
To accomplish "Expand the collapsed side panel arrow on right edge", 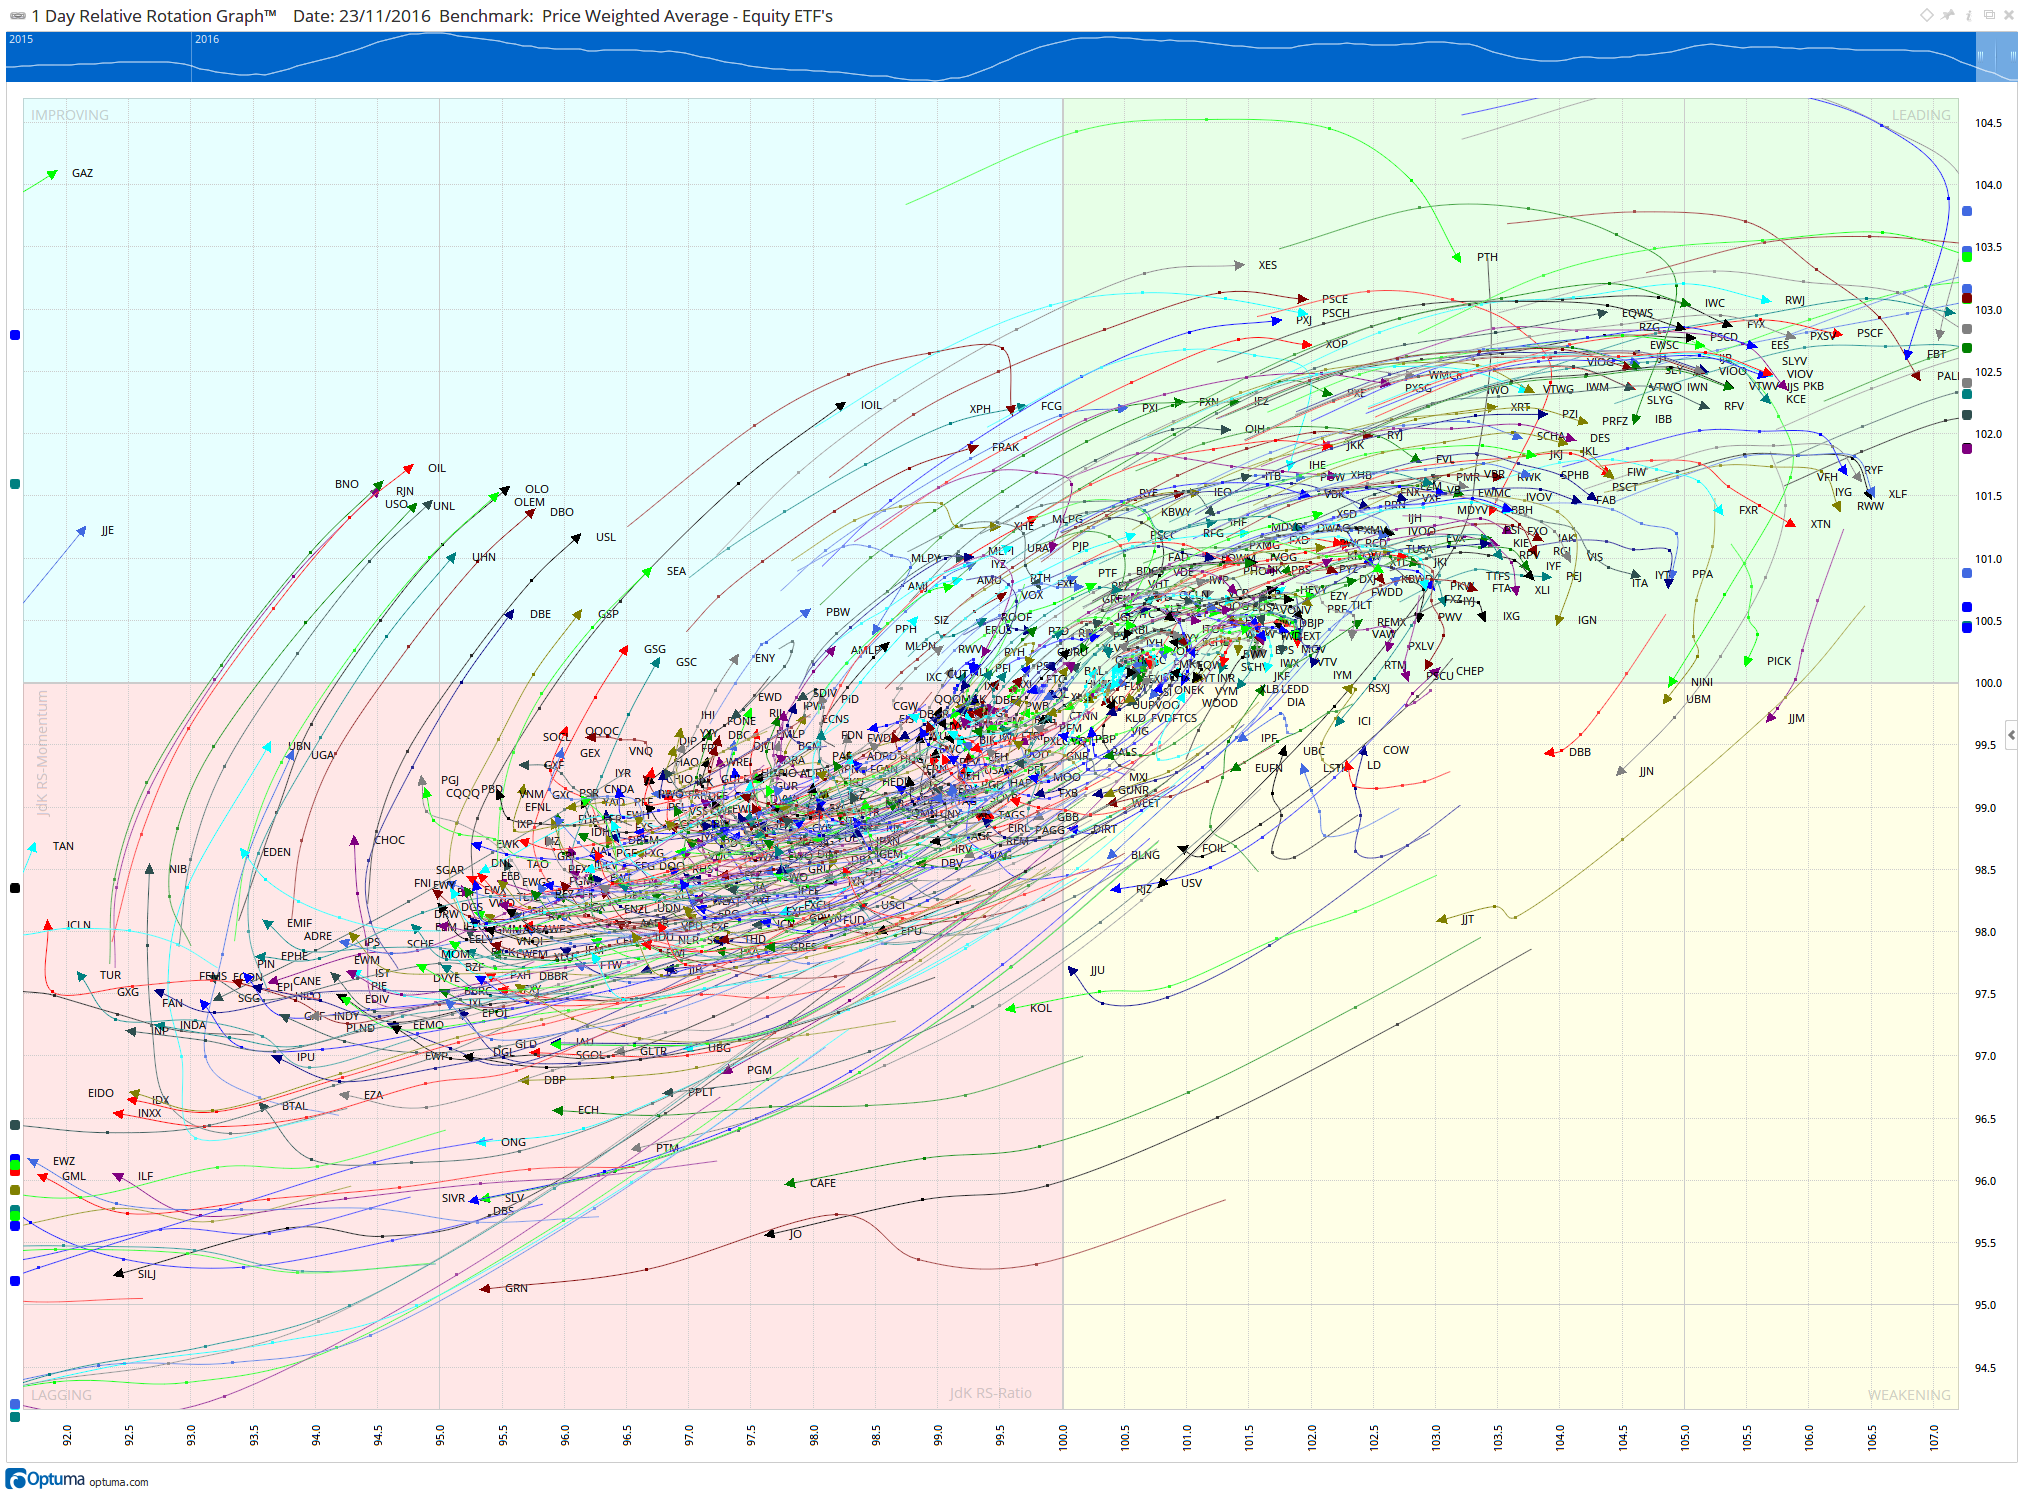I will 2011,735.
